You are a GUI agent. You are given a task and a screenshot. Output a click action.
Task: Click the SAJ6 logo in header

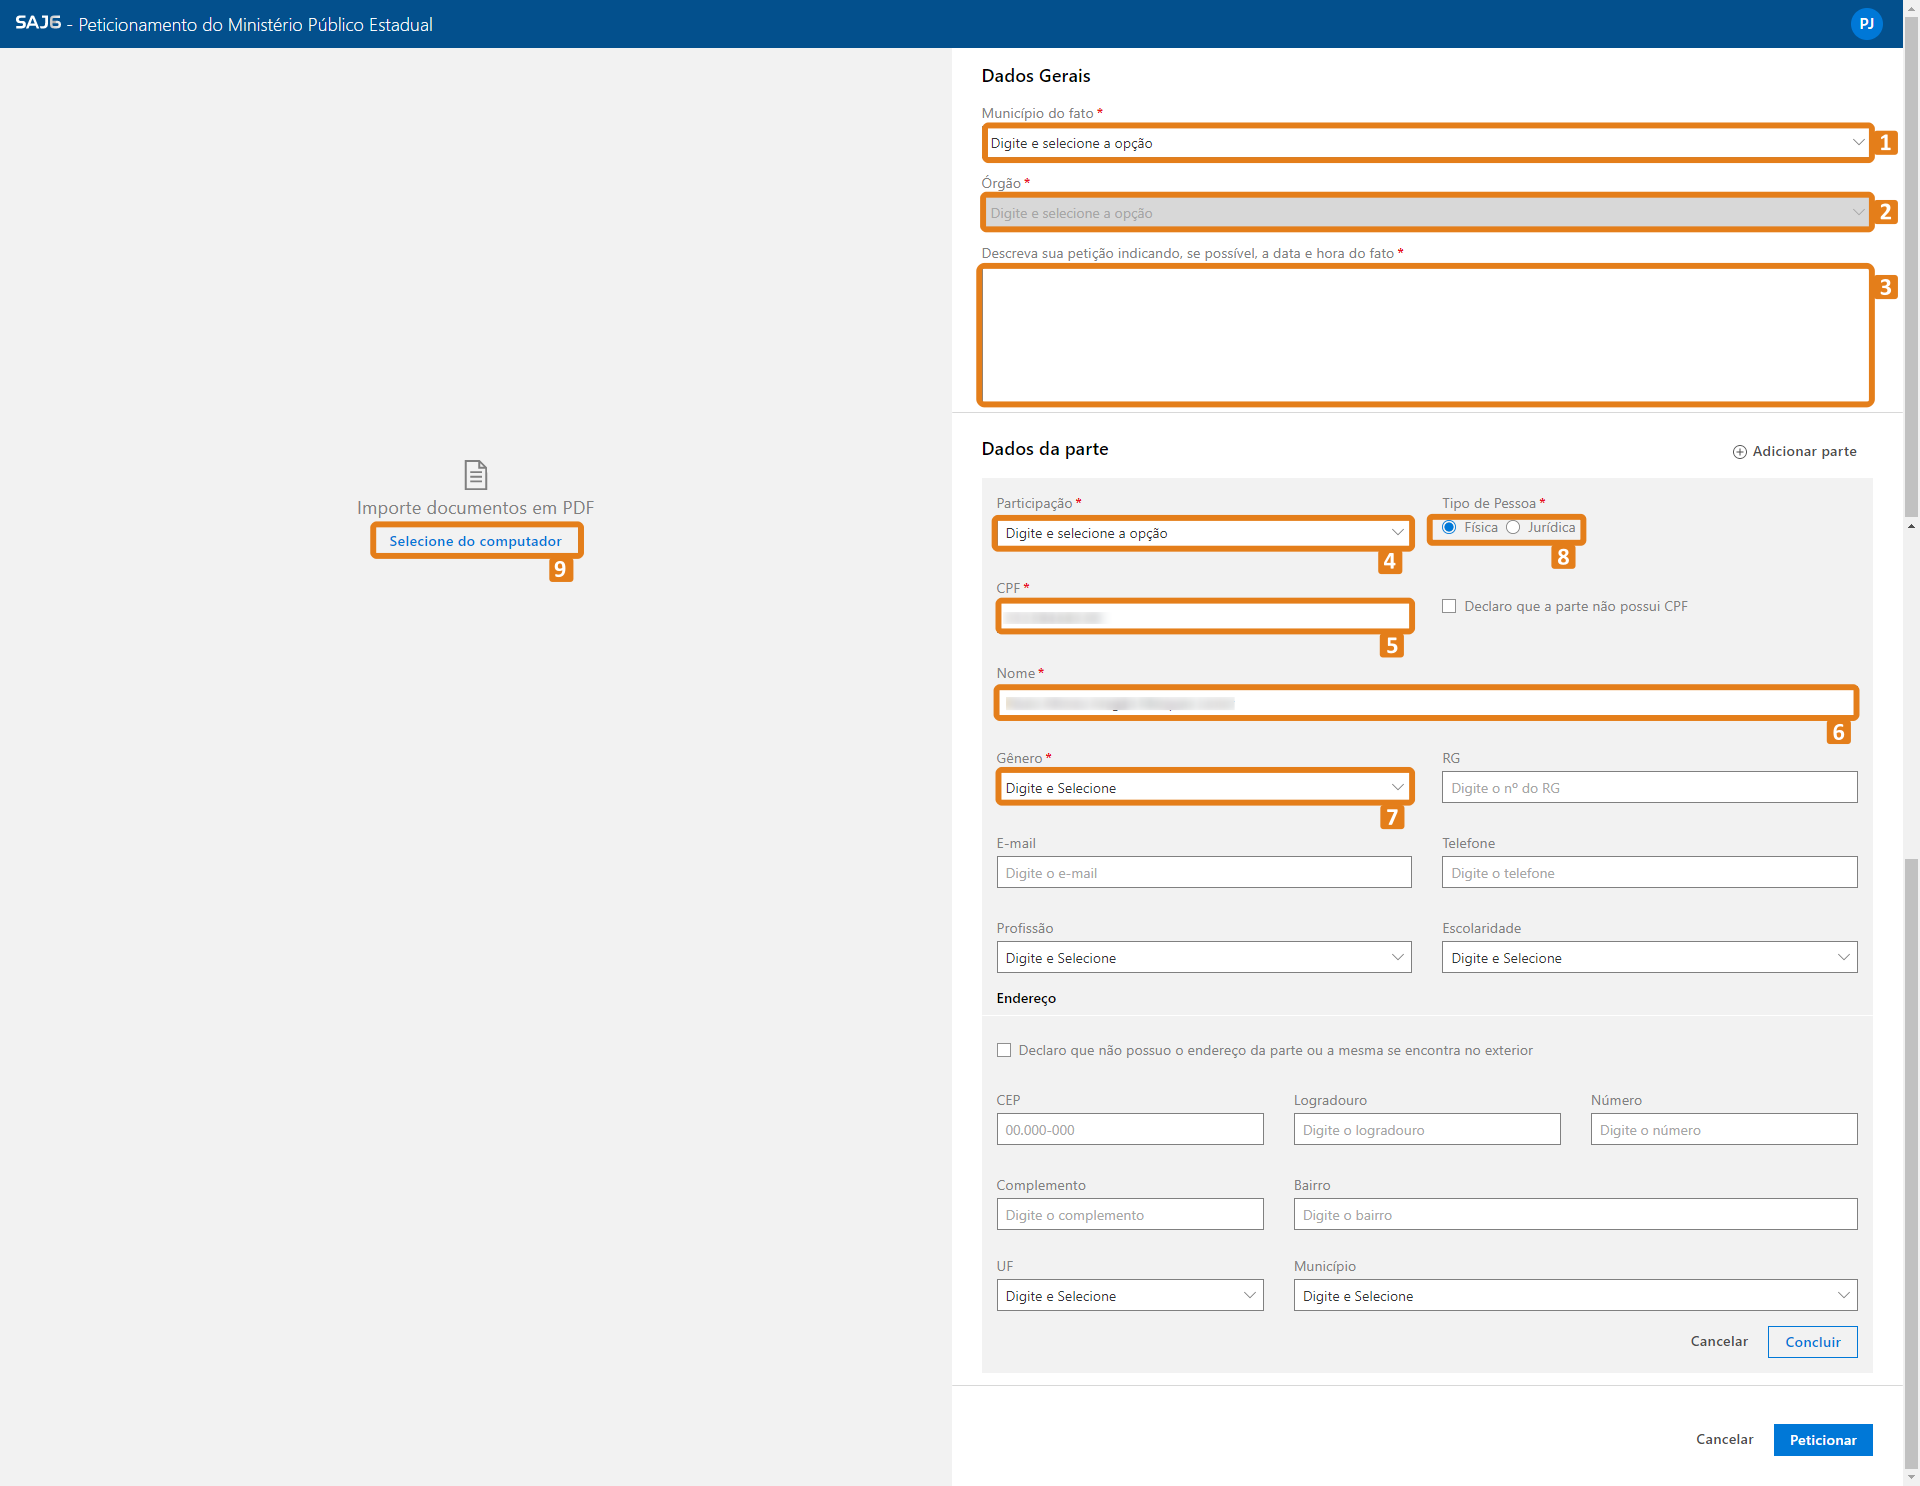(38, 23)
